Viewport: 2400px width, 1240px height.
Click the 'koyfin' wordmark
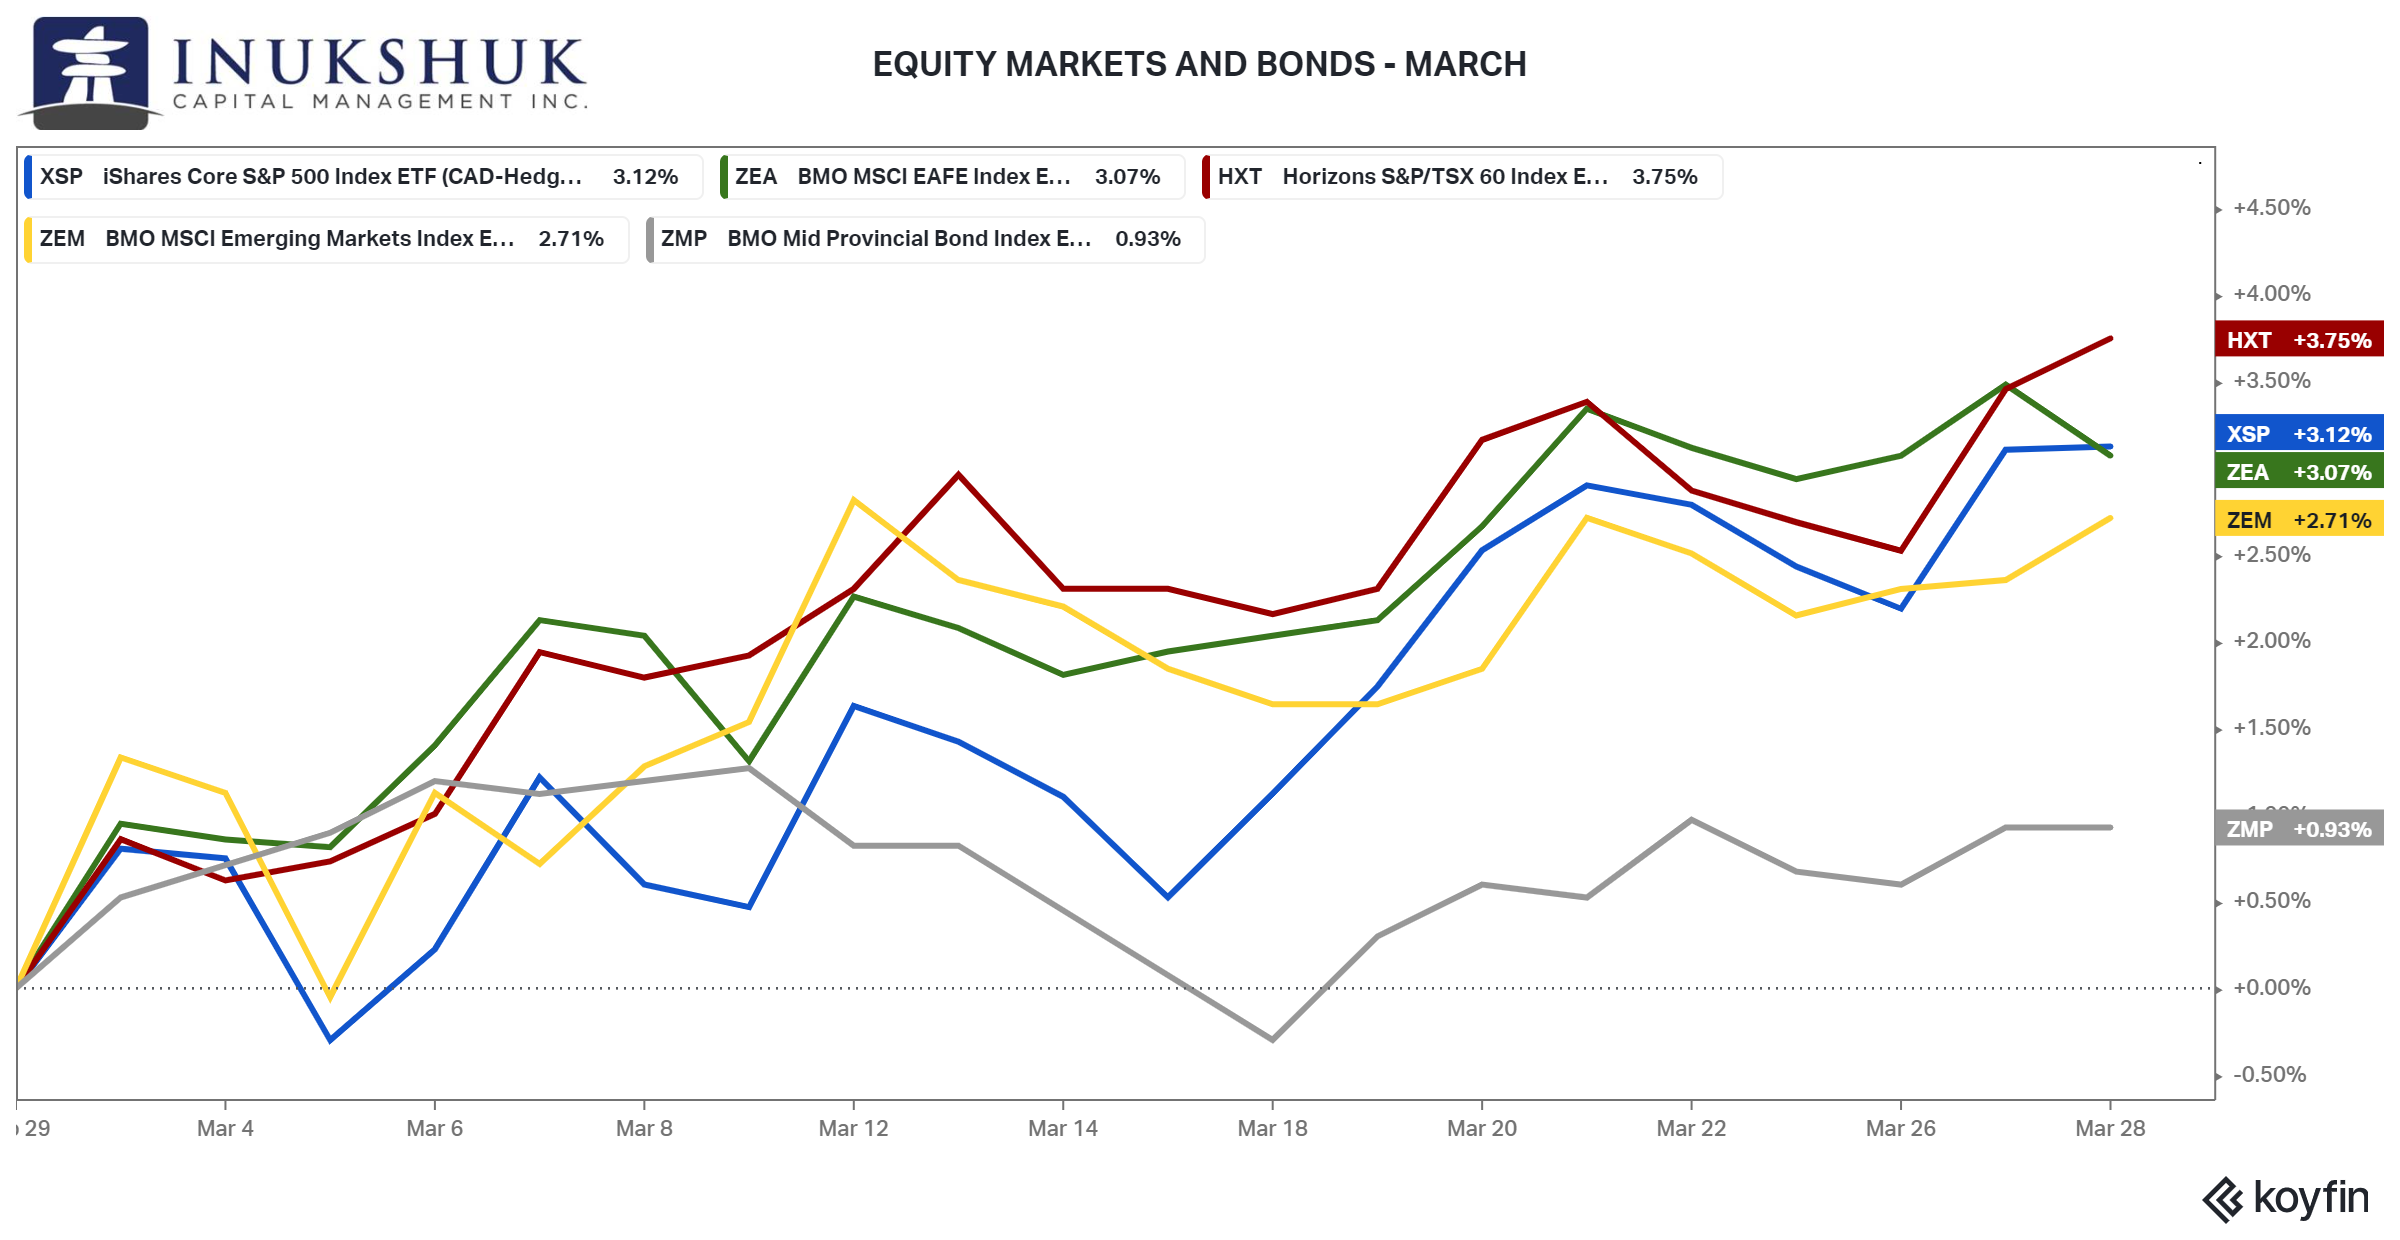click(x=2311, y=1197)
